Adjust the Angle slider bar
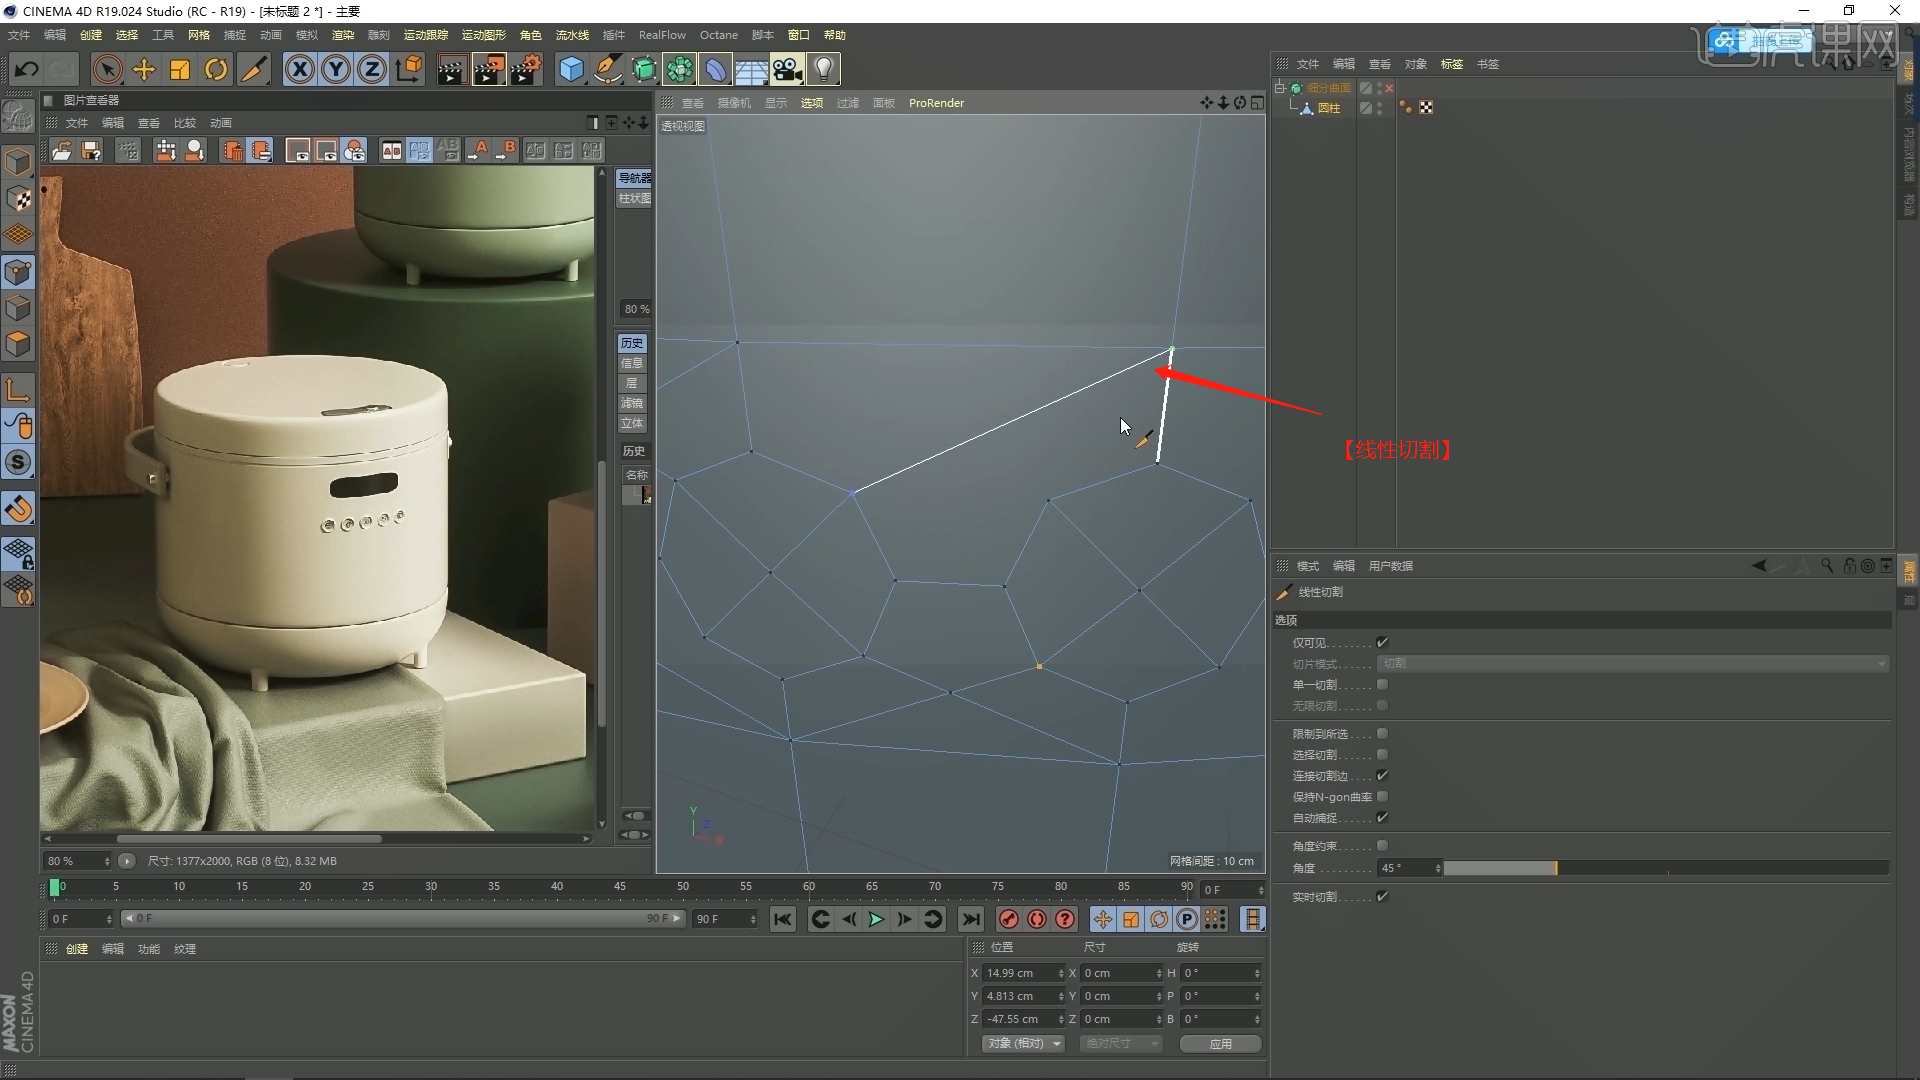 [x=1665, y=868]
